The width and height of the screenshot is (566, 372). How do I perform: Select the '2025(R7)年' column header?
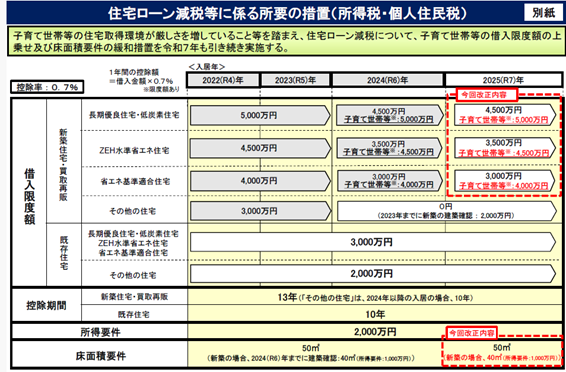click(x=503, y=80)
